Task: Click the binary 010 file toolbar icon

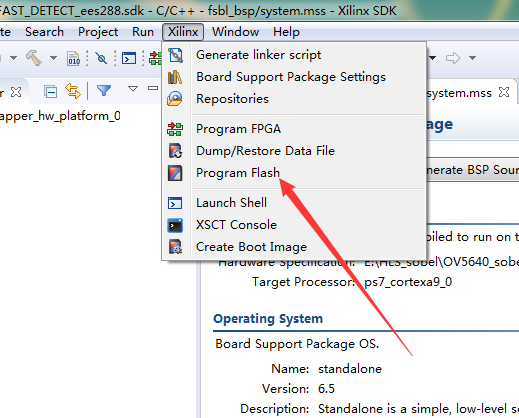Action: point(73,58)
